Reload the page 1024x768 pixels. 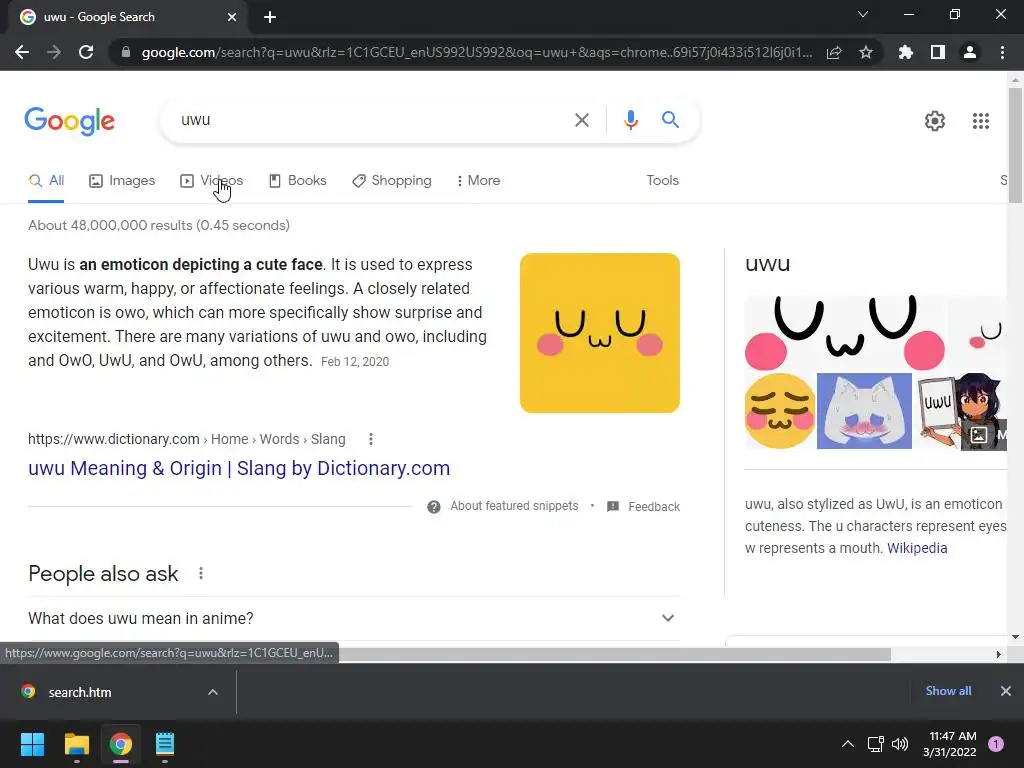coord(86,52)
